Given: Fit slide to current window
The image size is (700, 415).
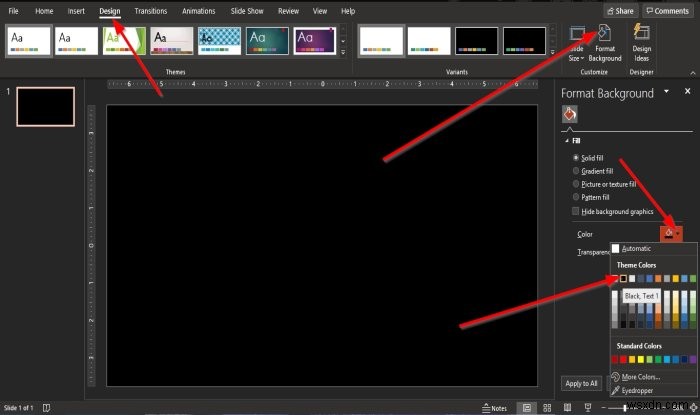Looking at the screenshot, I should pos(694,408).
